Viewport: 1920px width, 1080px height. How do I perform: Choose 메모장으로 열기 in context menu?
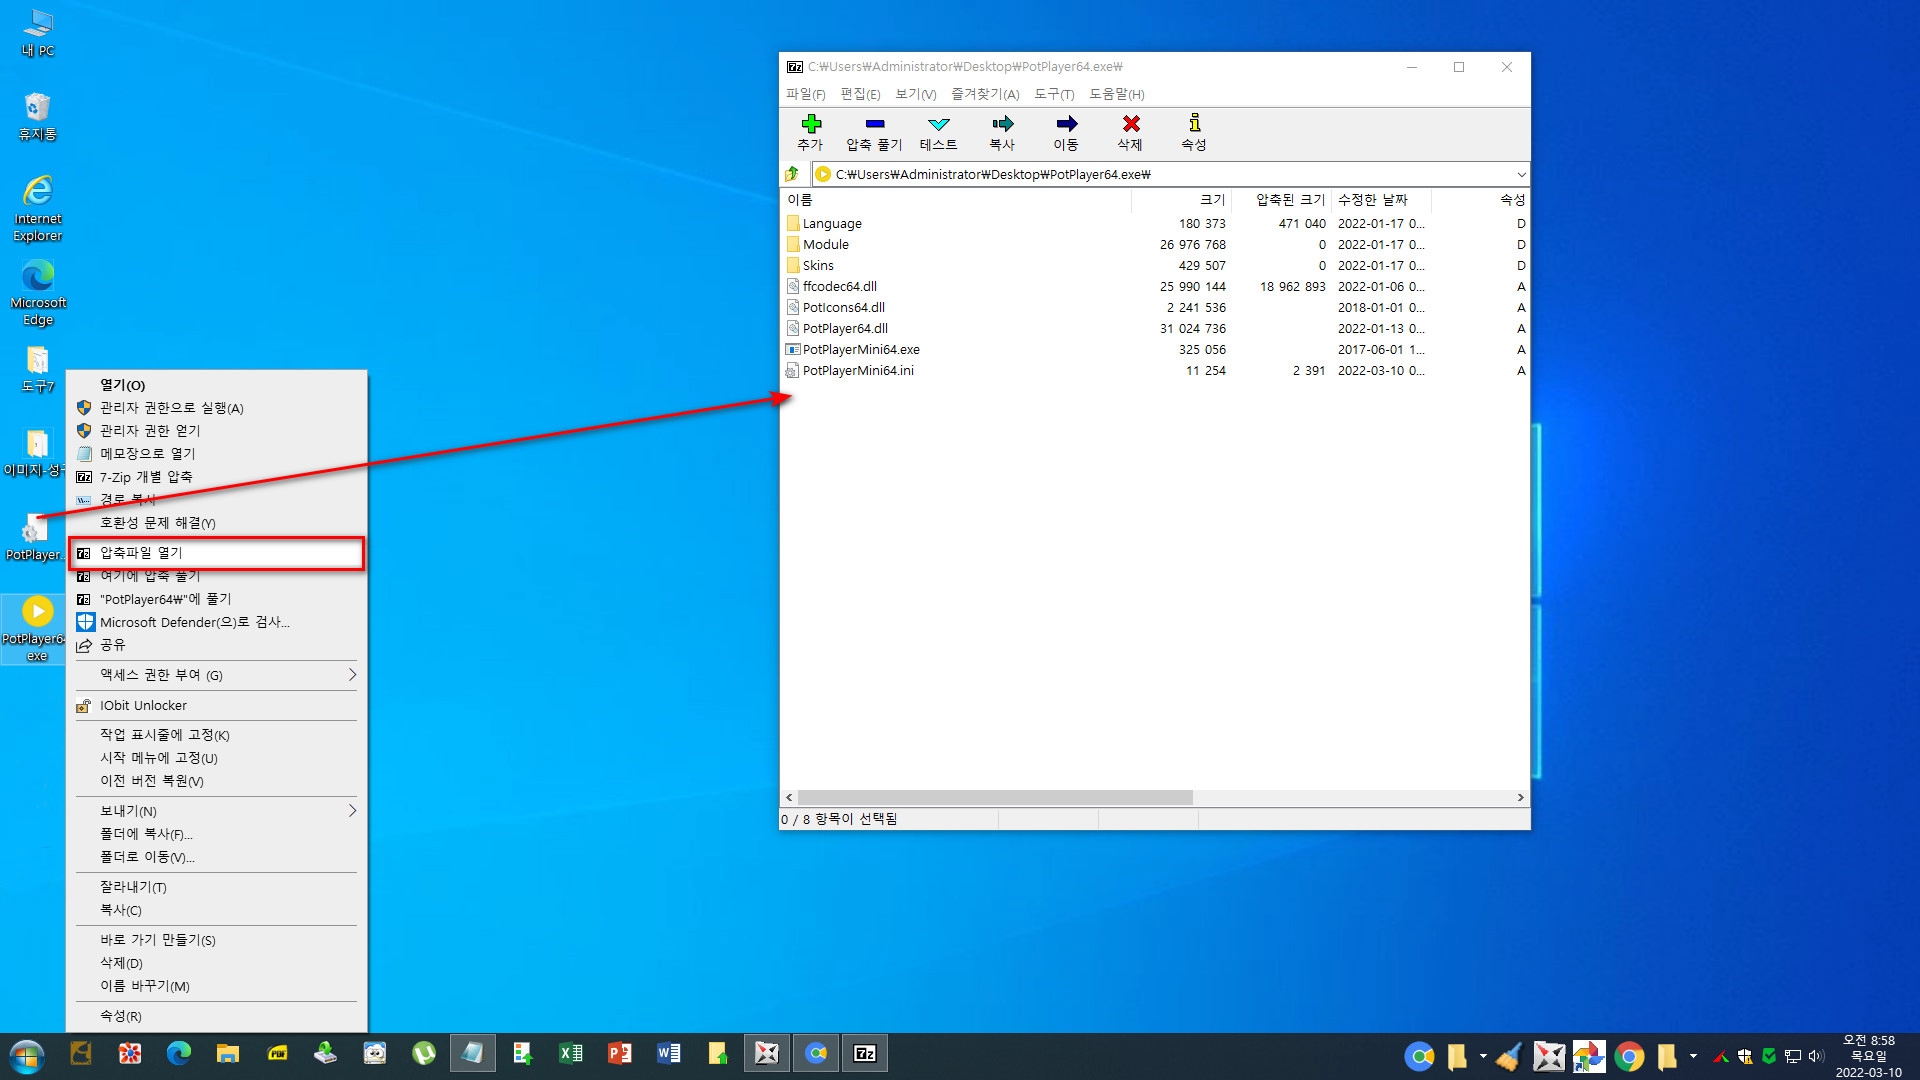click(216, 454)
